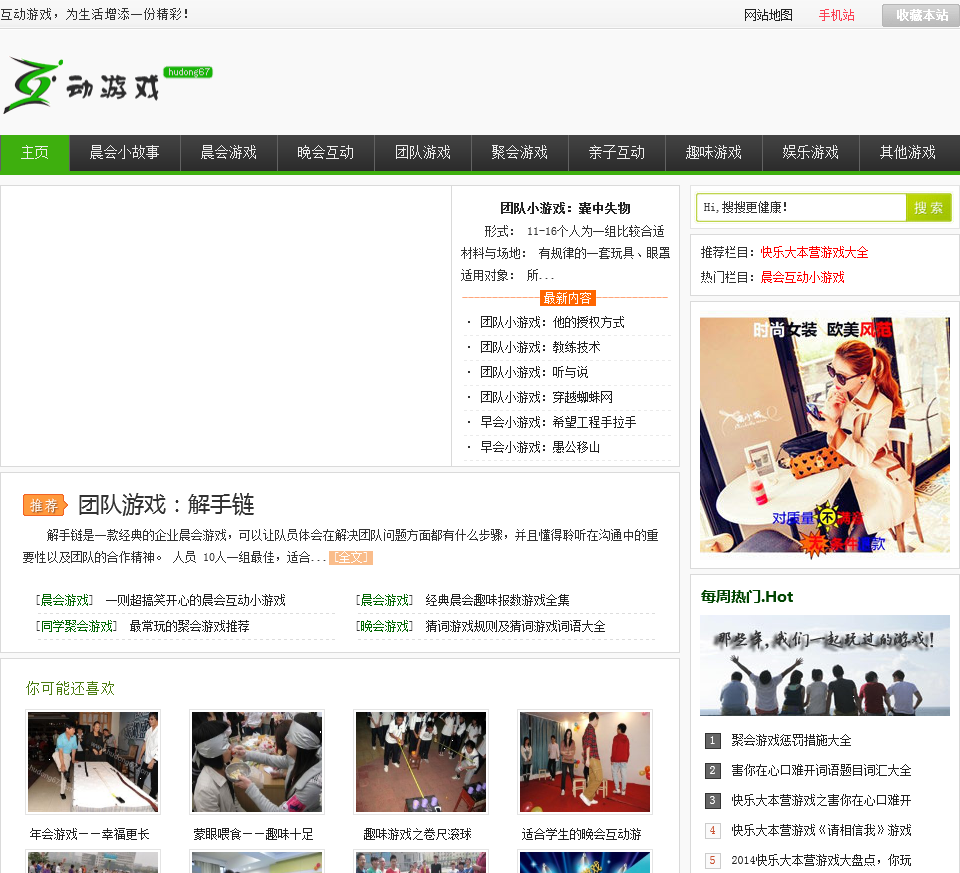Click the 收藏本站 button
This screenshot has height=873, width=960.
click(x=921, y=15)
